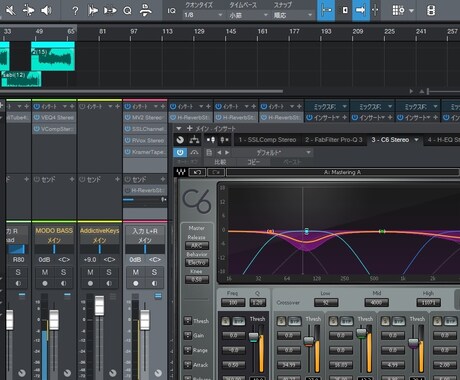
Task: Click the Waves logo icon in plugin header
Action: (x=181, y=172)
